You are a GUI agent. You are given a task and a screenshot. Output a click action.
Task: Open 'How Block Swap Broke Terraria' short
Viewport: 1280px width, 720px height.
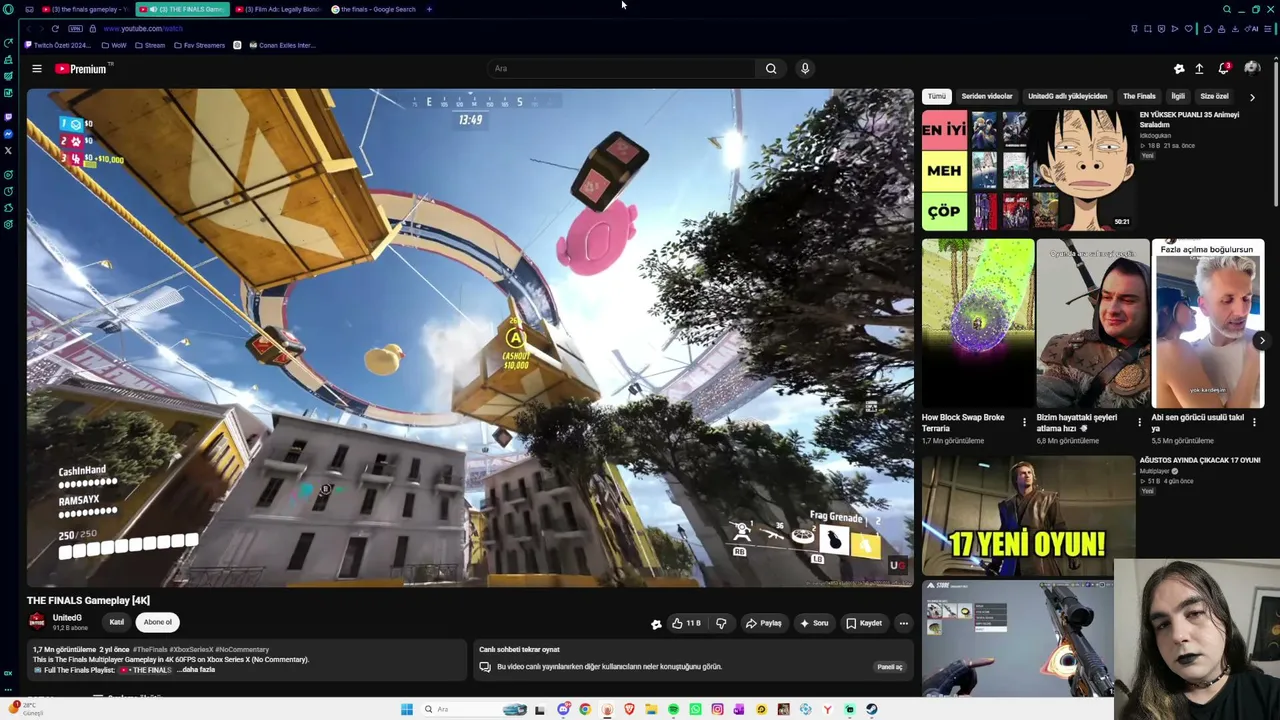978,324
